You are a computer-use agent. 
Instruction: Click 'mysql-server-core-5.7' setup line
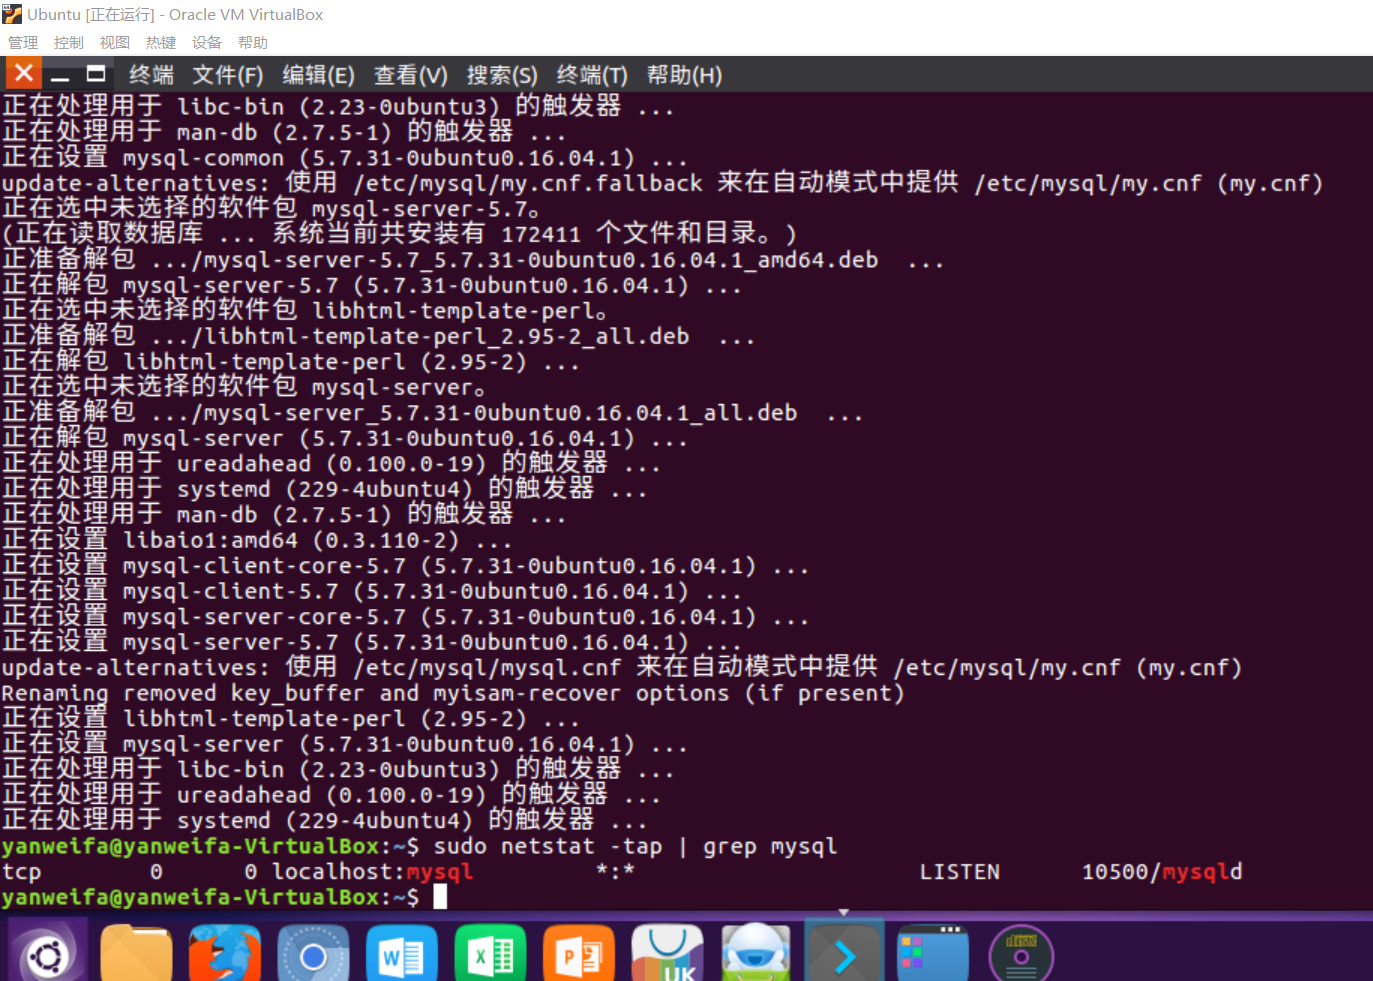pos(405,618)
